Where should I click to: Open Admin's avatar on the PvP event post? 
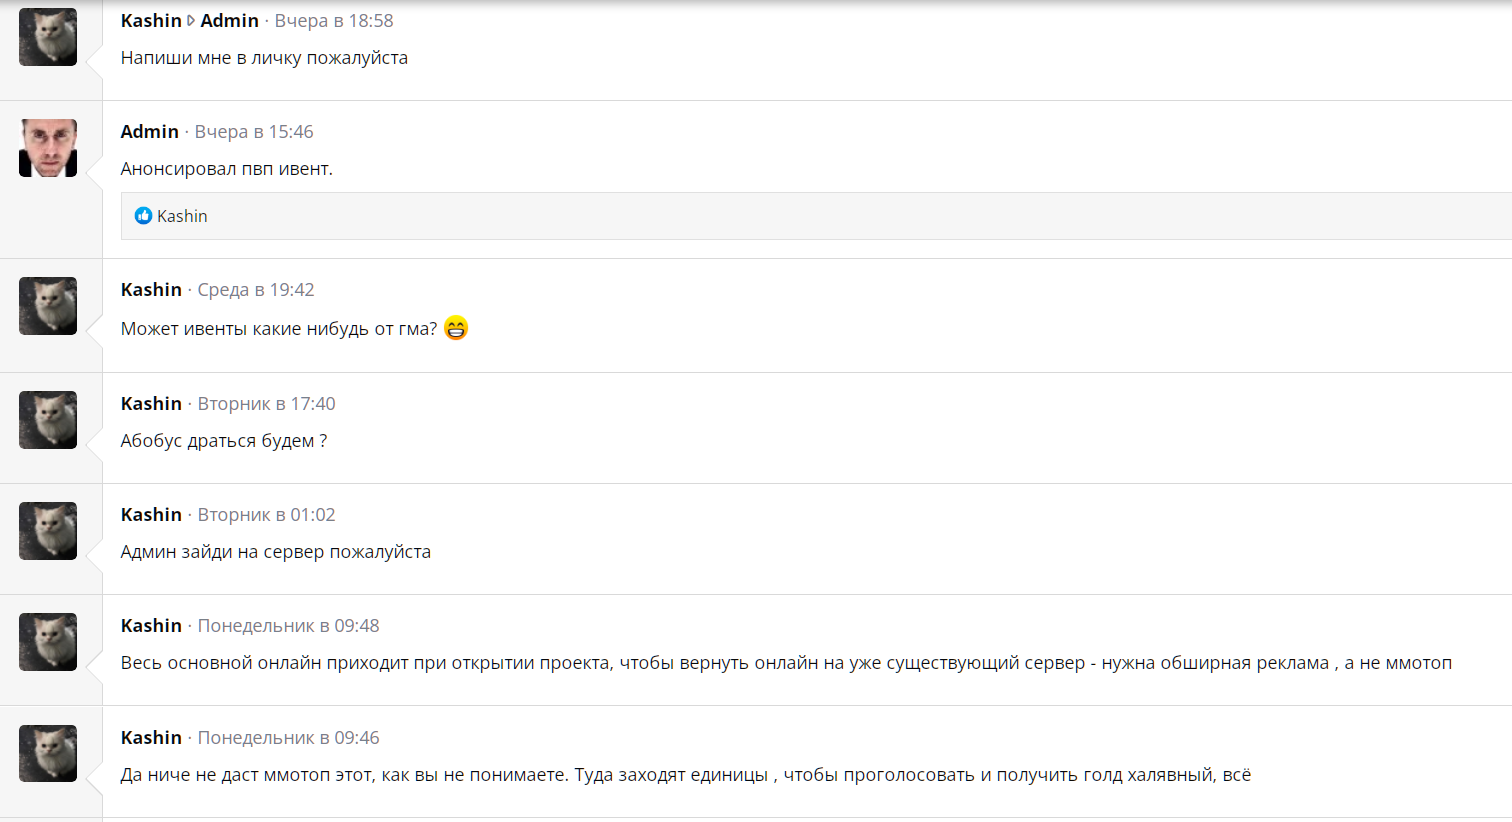click(48, 148)
